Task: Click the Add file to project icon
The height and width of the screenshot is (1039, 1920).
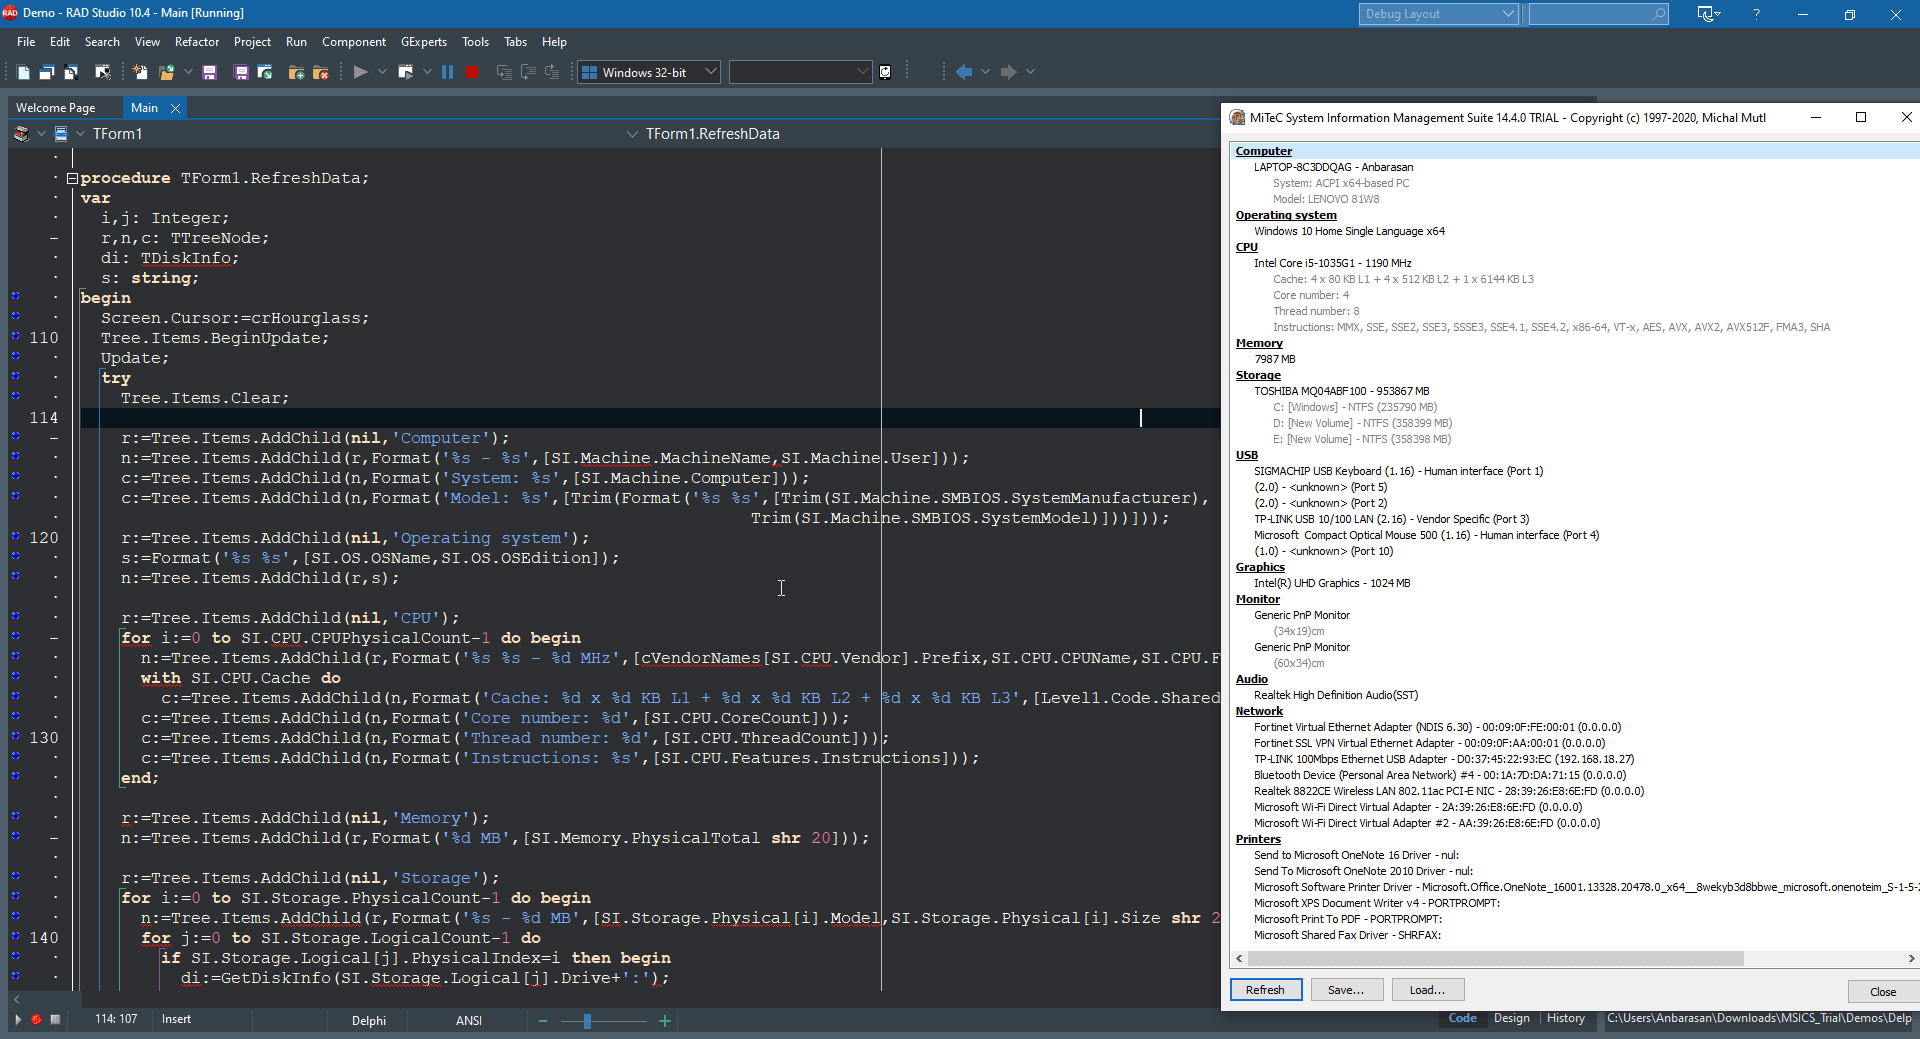Action: [x=296, y=72]
